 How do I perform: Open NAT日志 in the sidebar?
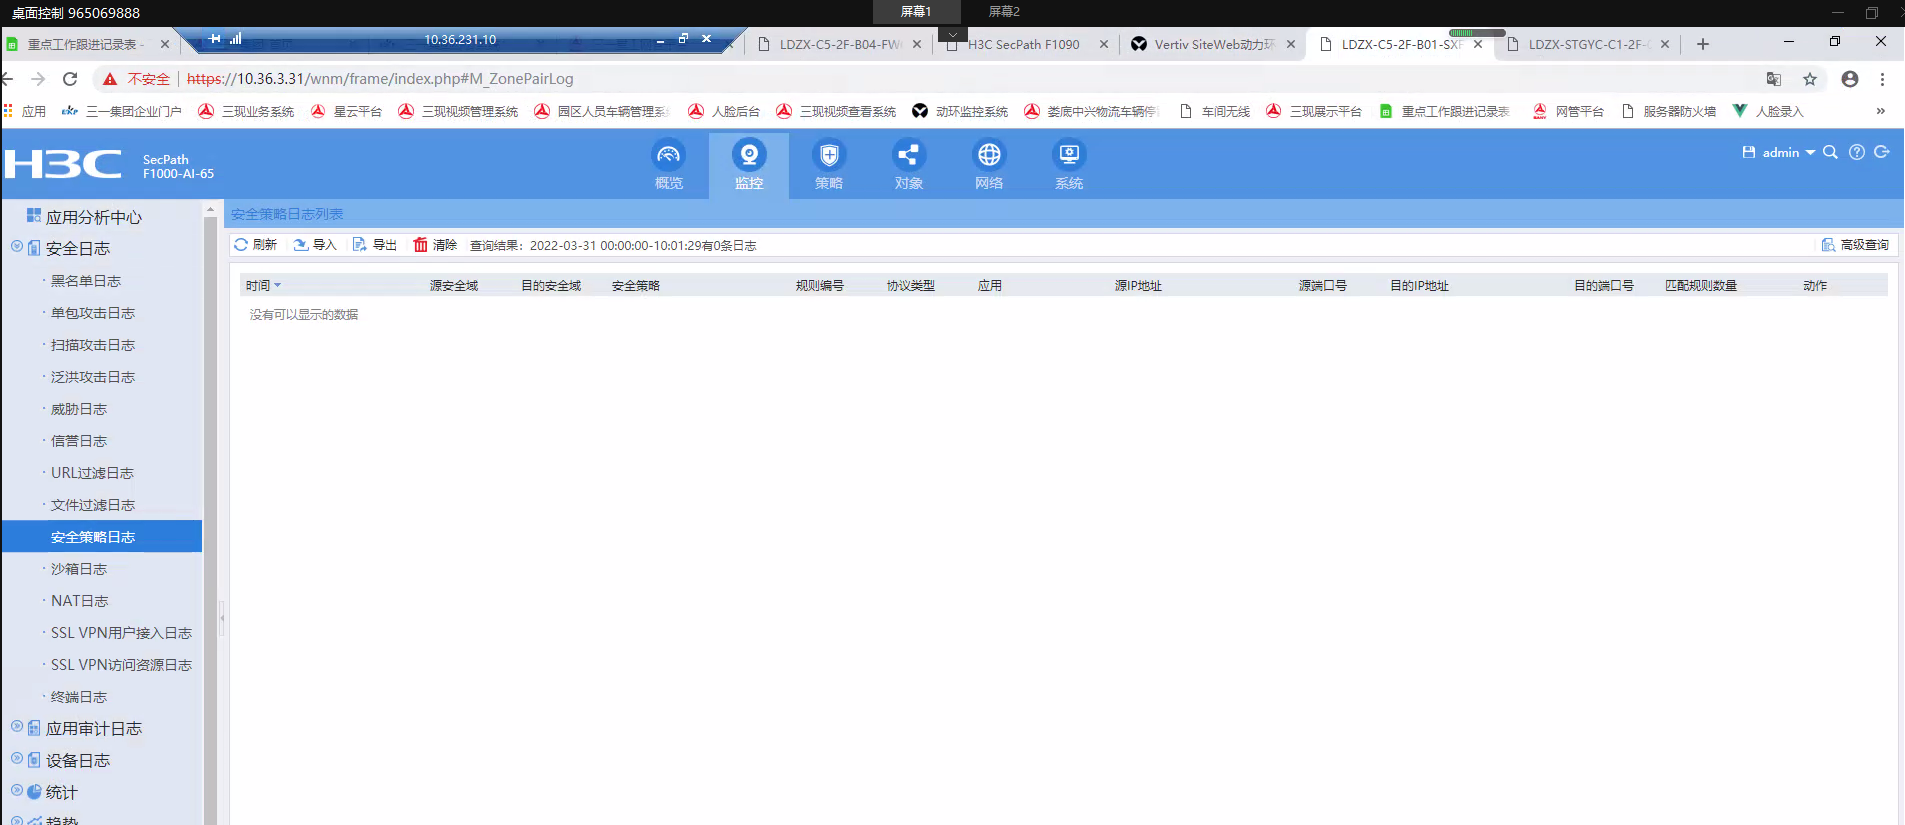[80, 601]
